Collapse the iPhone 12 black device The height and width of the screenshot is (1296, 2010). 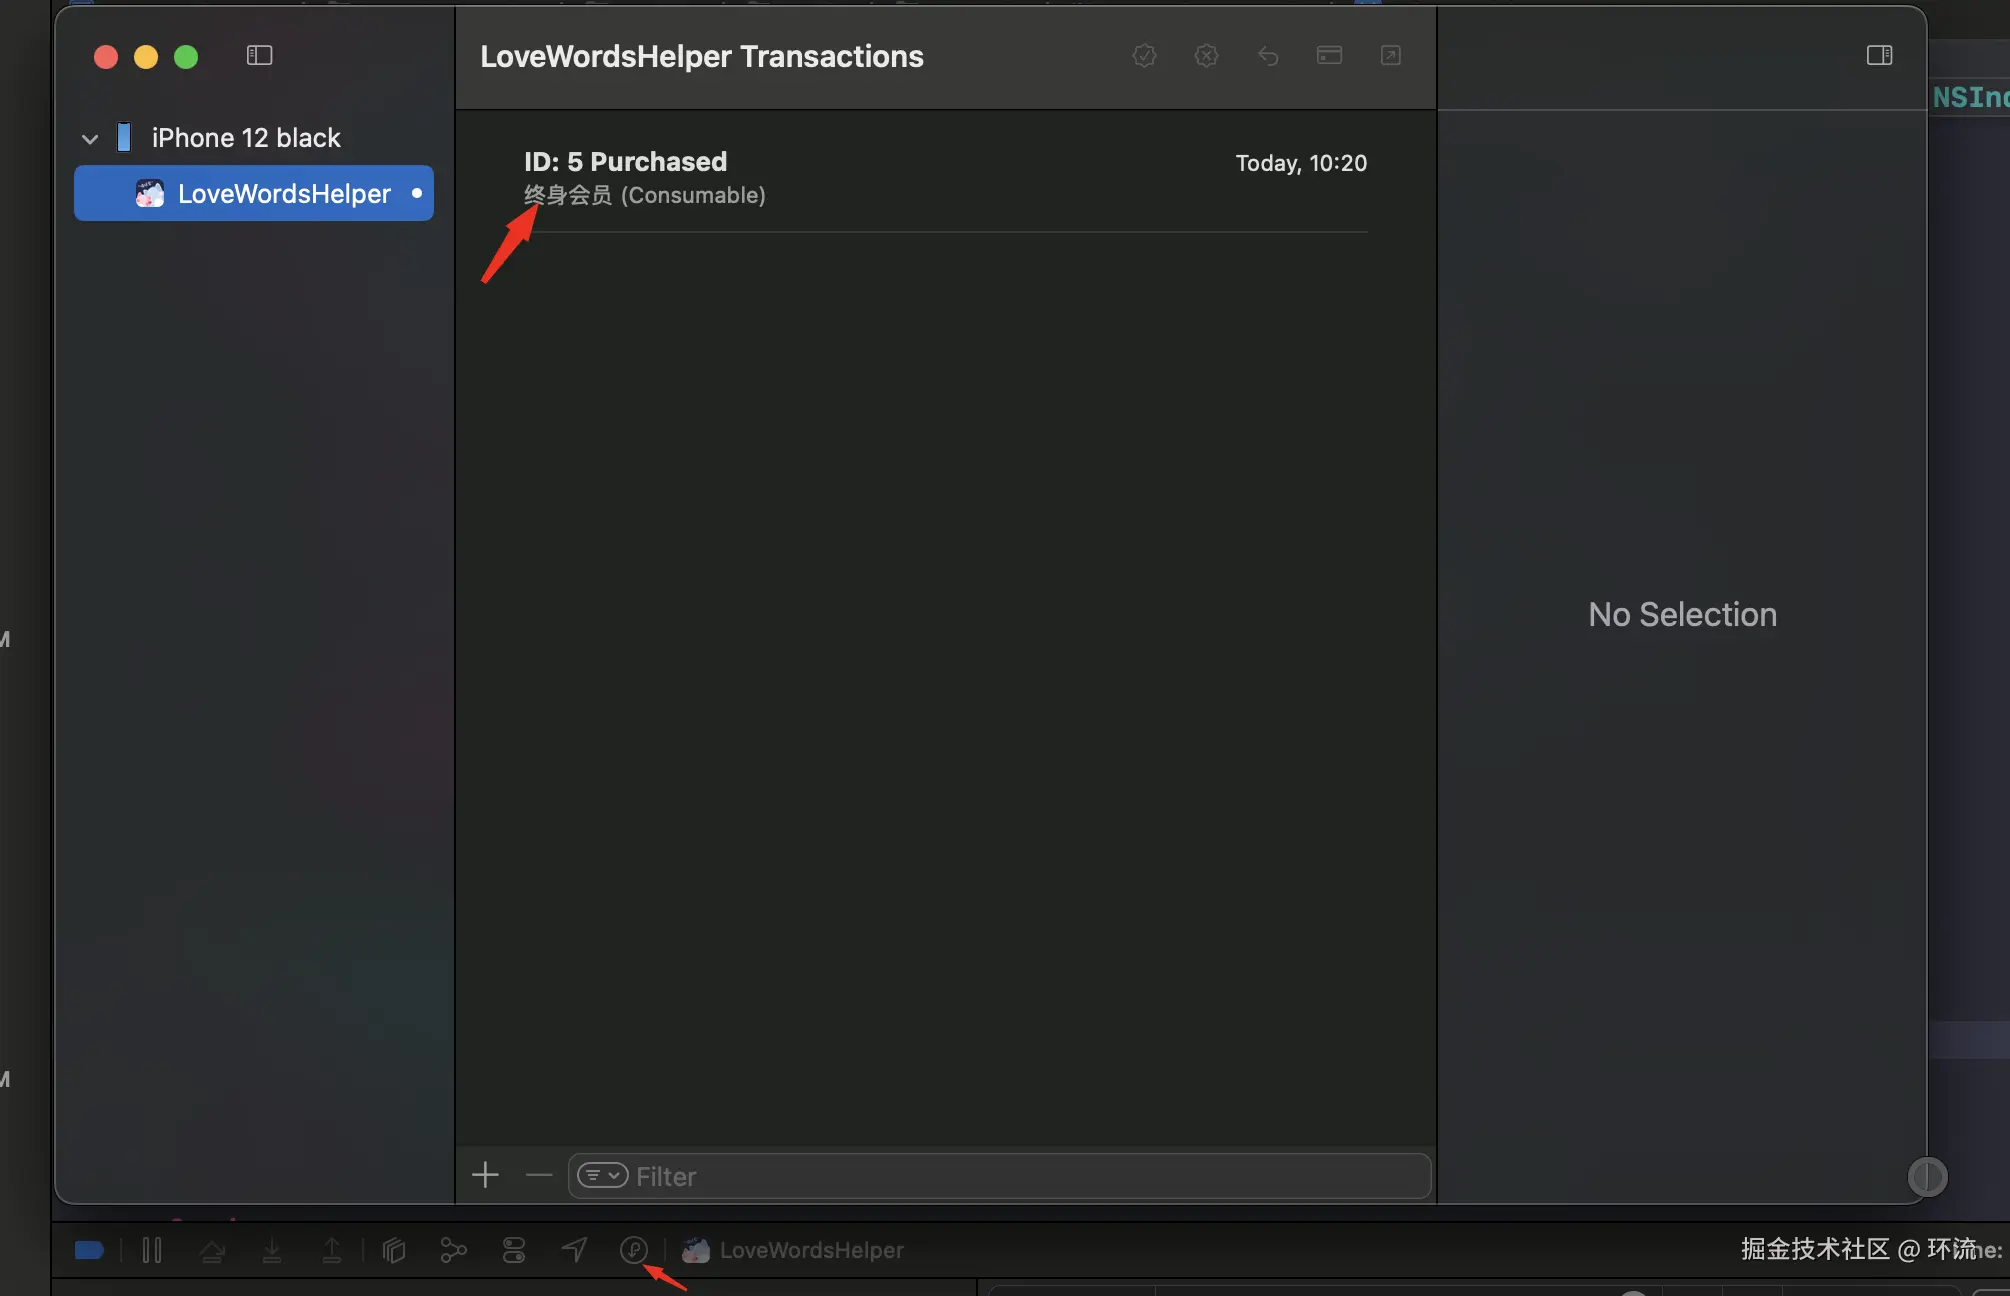click(x=90, y=139)
